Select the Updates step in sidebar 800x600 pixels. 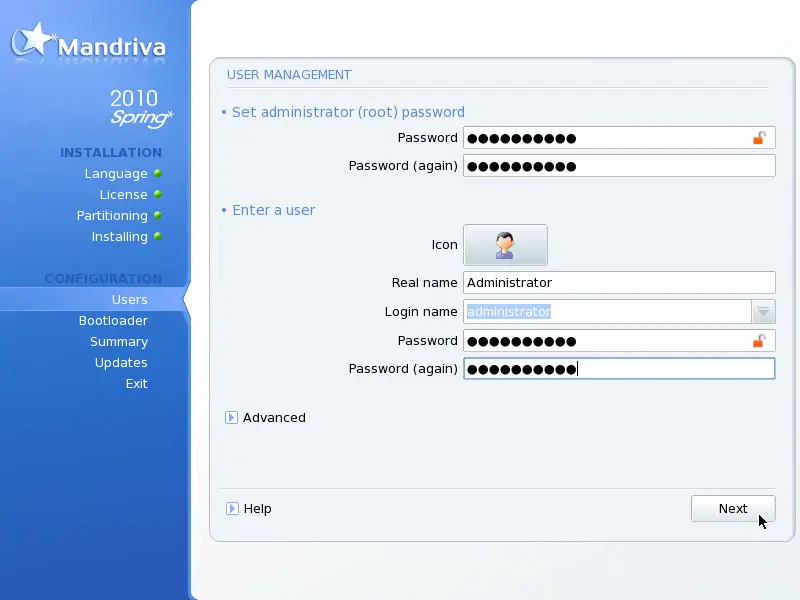click(121, 362)
